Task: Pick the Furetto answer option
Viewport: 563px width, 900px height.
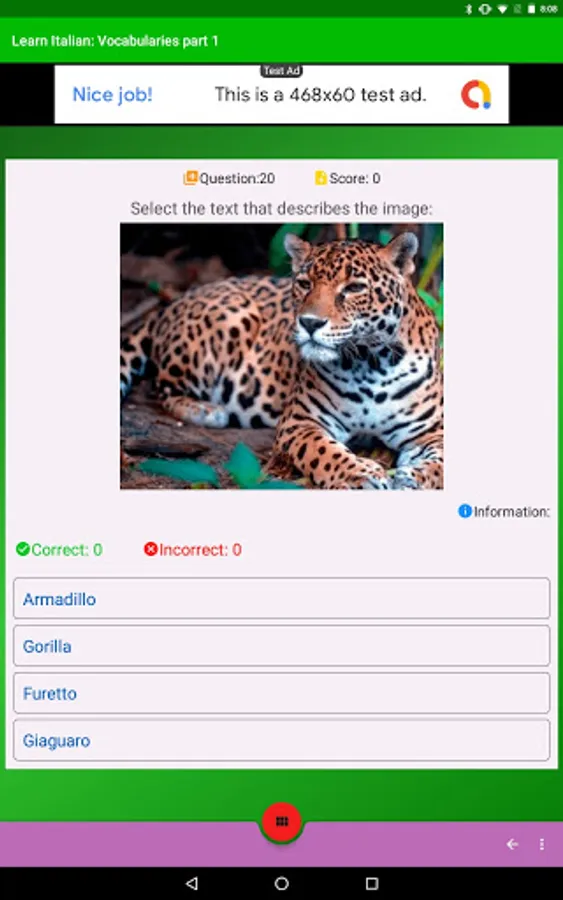Action: pyautogui.click(x=281, y=693)
